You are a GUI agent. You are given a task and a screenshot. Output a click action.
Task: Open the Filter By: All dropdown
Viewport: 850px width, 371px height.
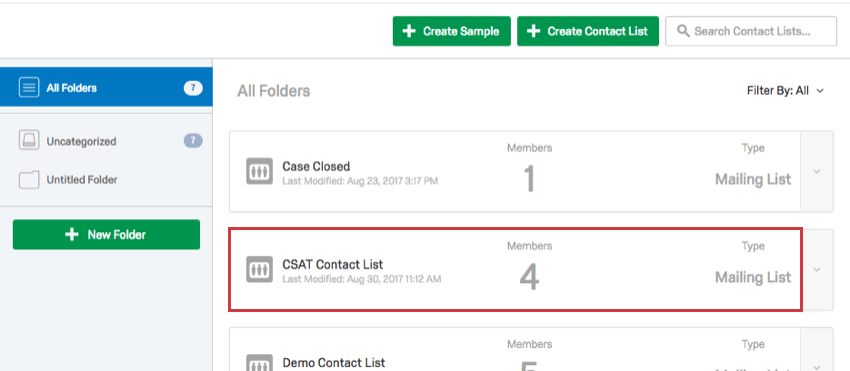click(785, 91)
